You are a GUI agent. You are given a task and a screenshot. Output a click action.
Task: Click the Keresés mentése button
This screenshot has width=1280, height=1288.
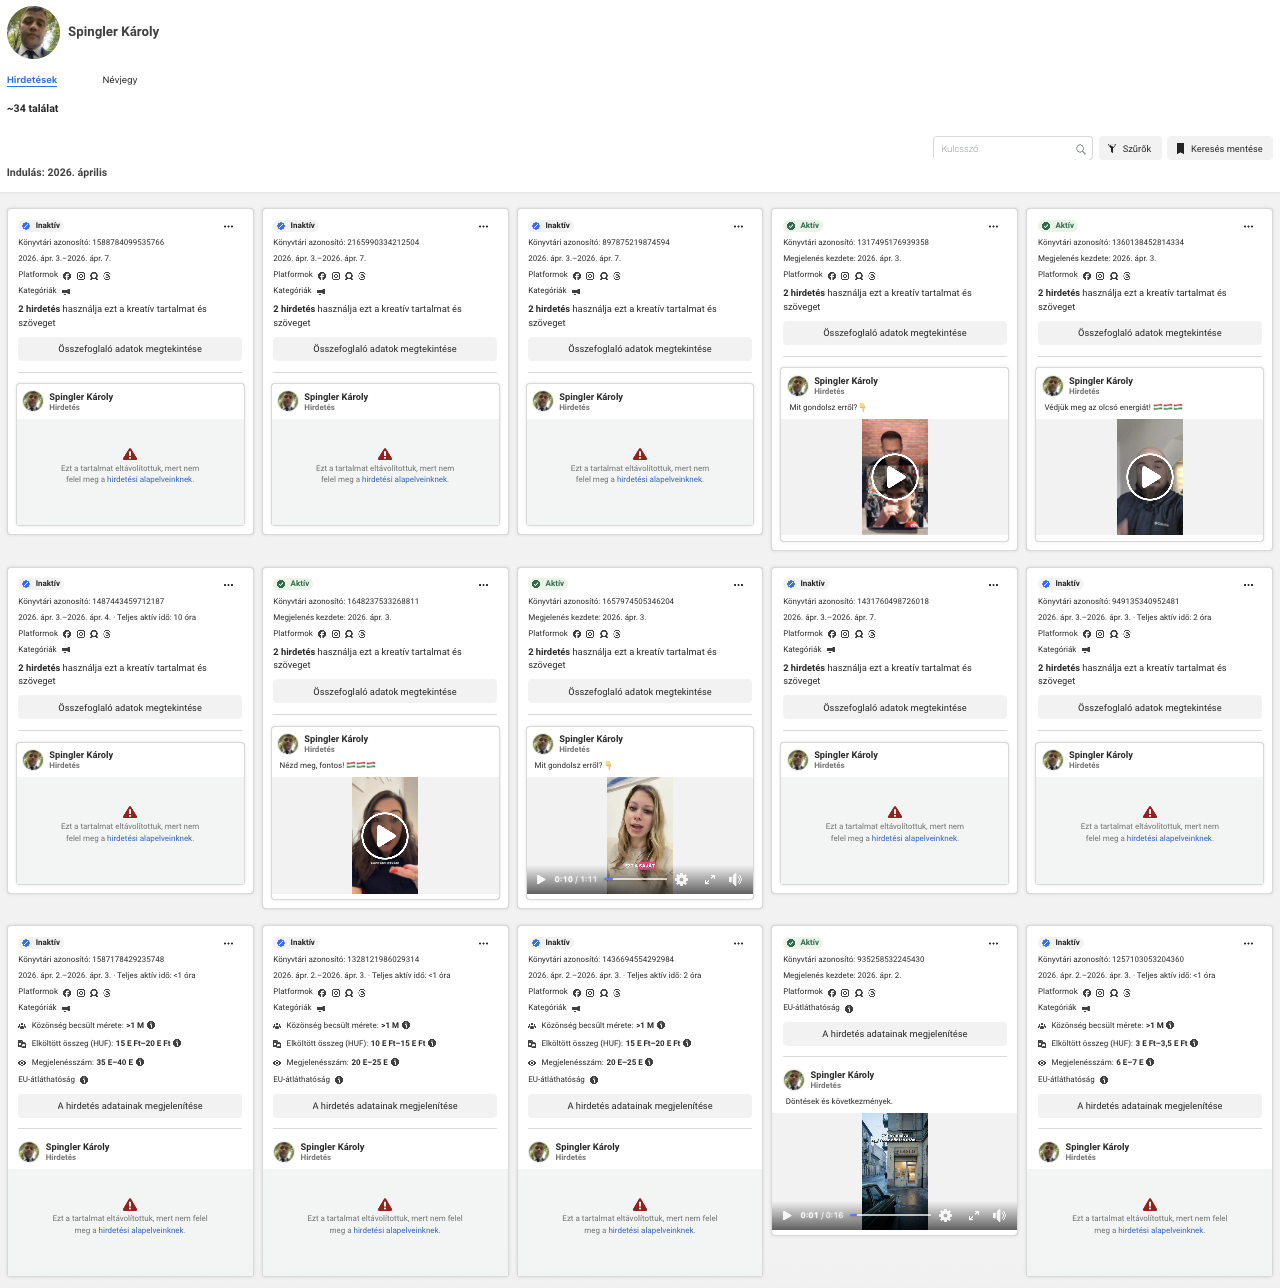point(1219,149)
